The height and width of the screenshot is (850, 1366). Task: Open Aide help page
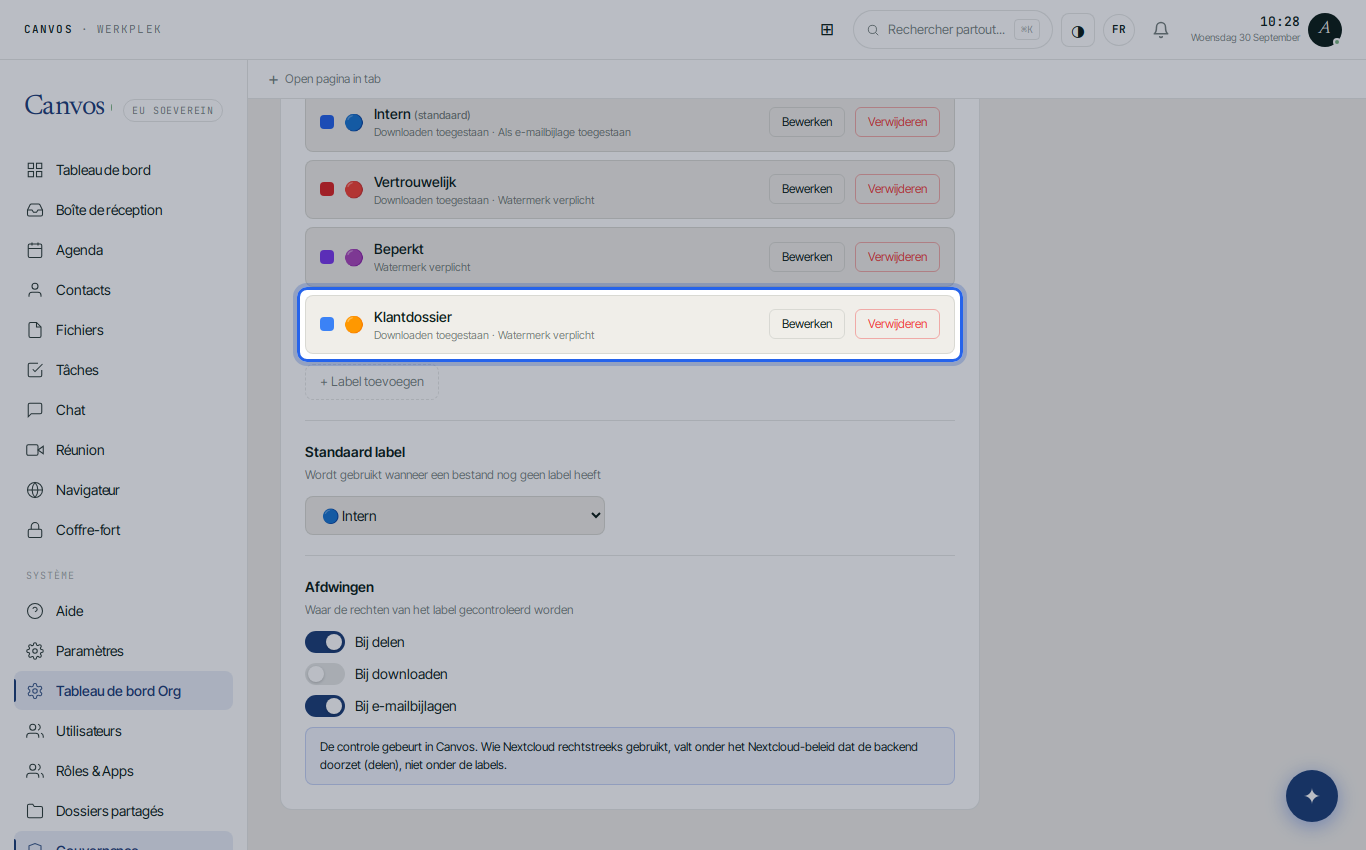coord(124,611)
